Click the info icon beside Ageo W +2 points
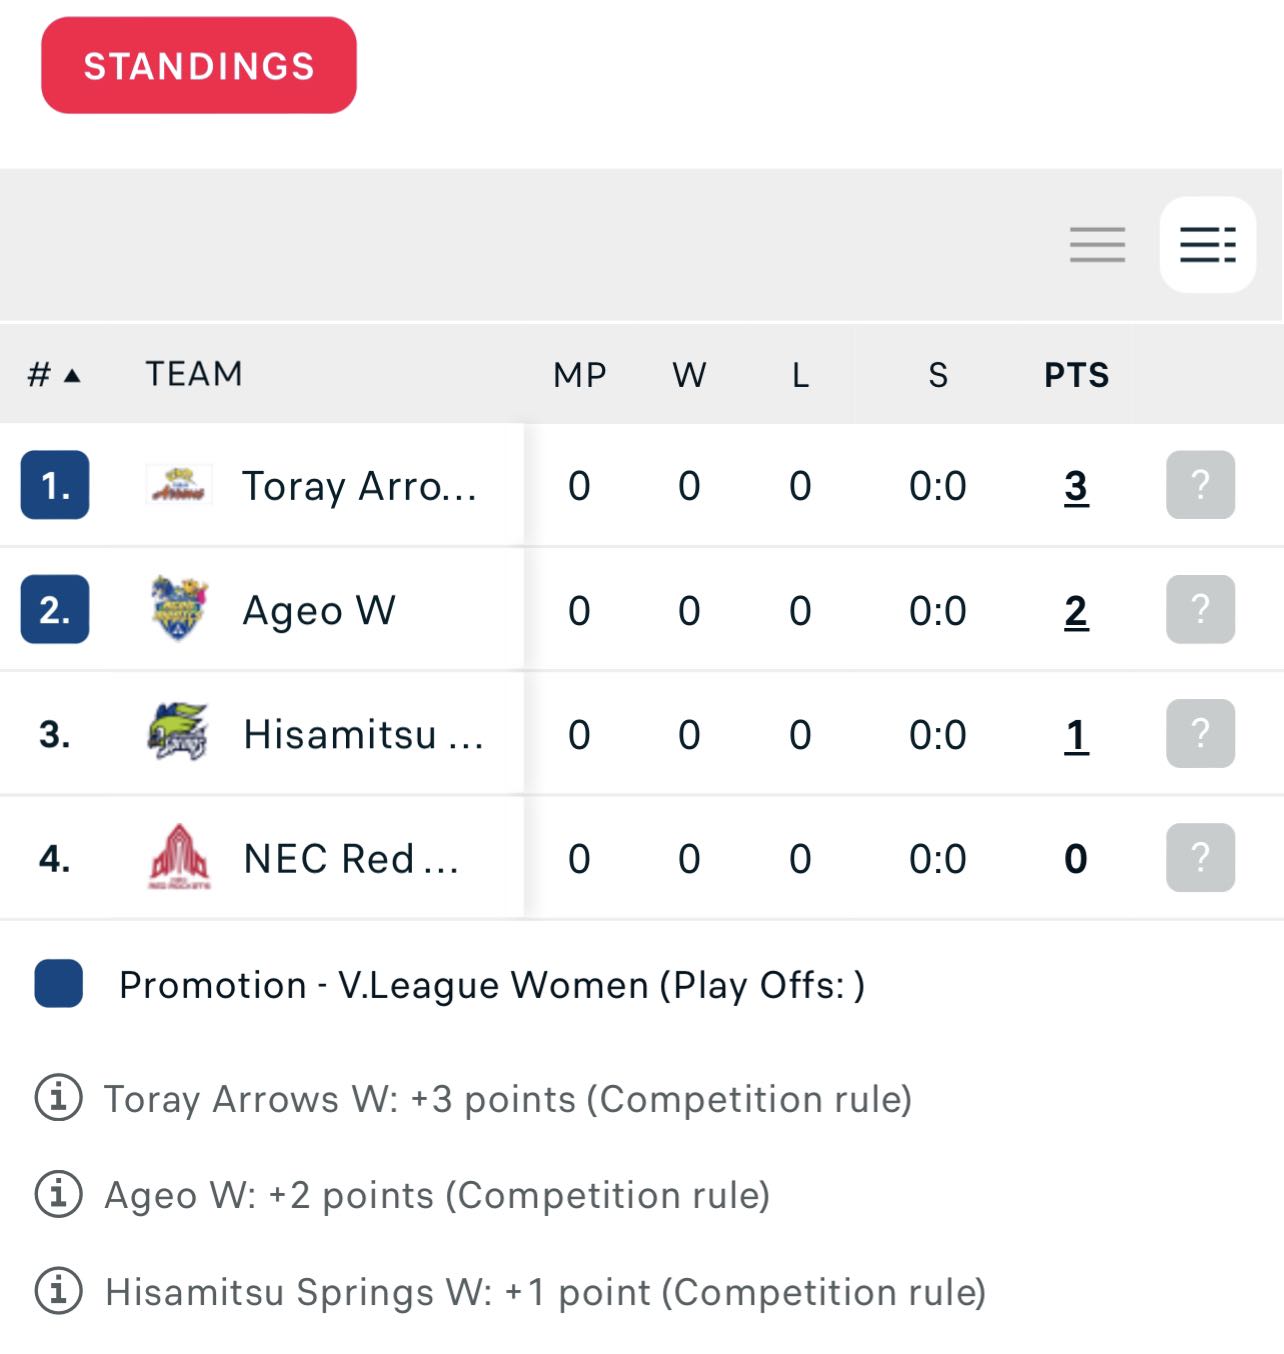This screenshot has height=1354, width=1284. coord(58,1193)
